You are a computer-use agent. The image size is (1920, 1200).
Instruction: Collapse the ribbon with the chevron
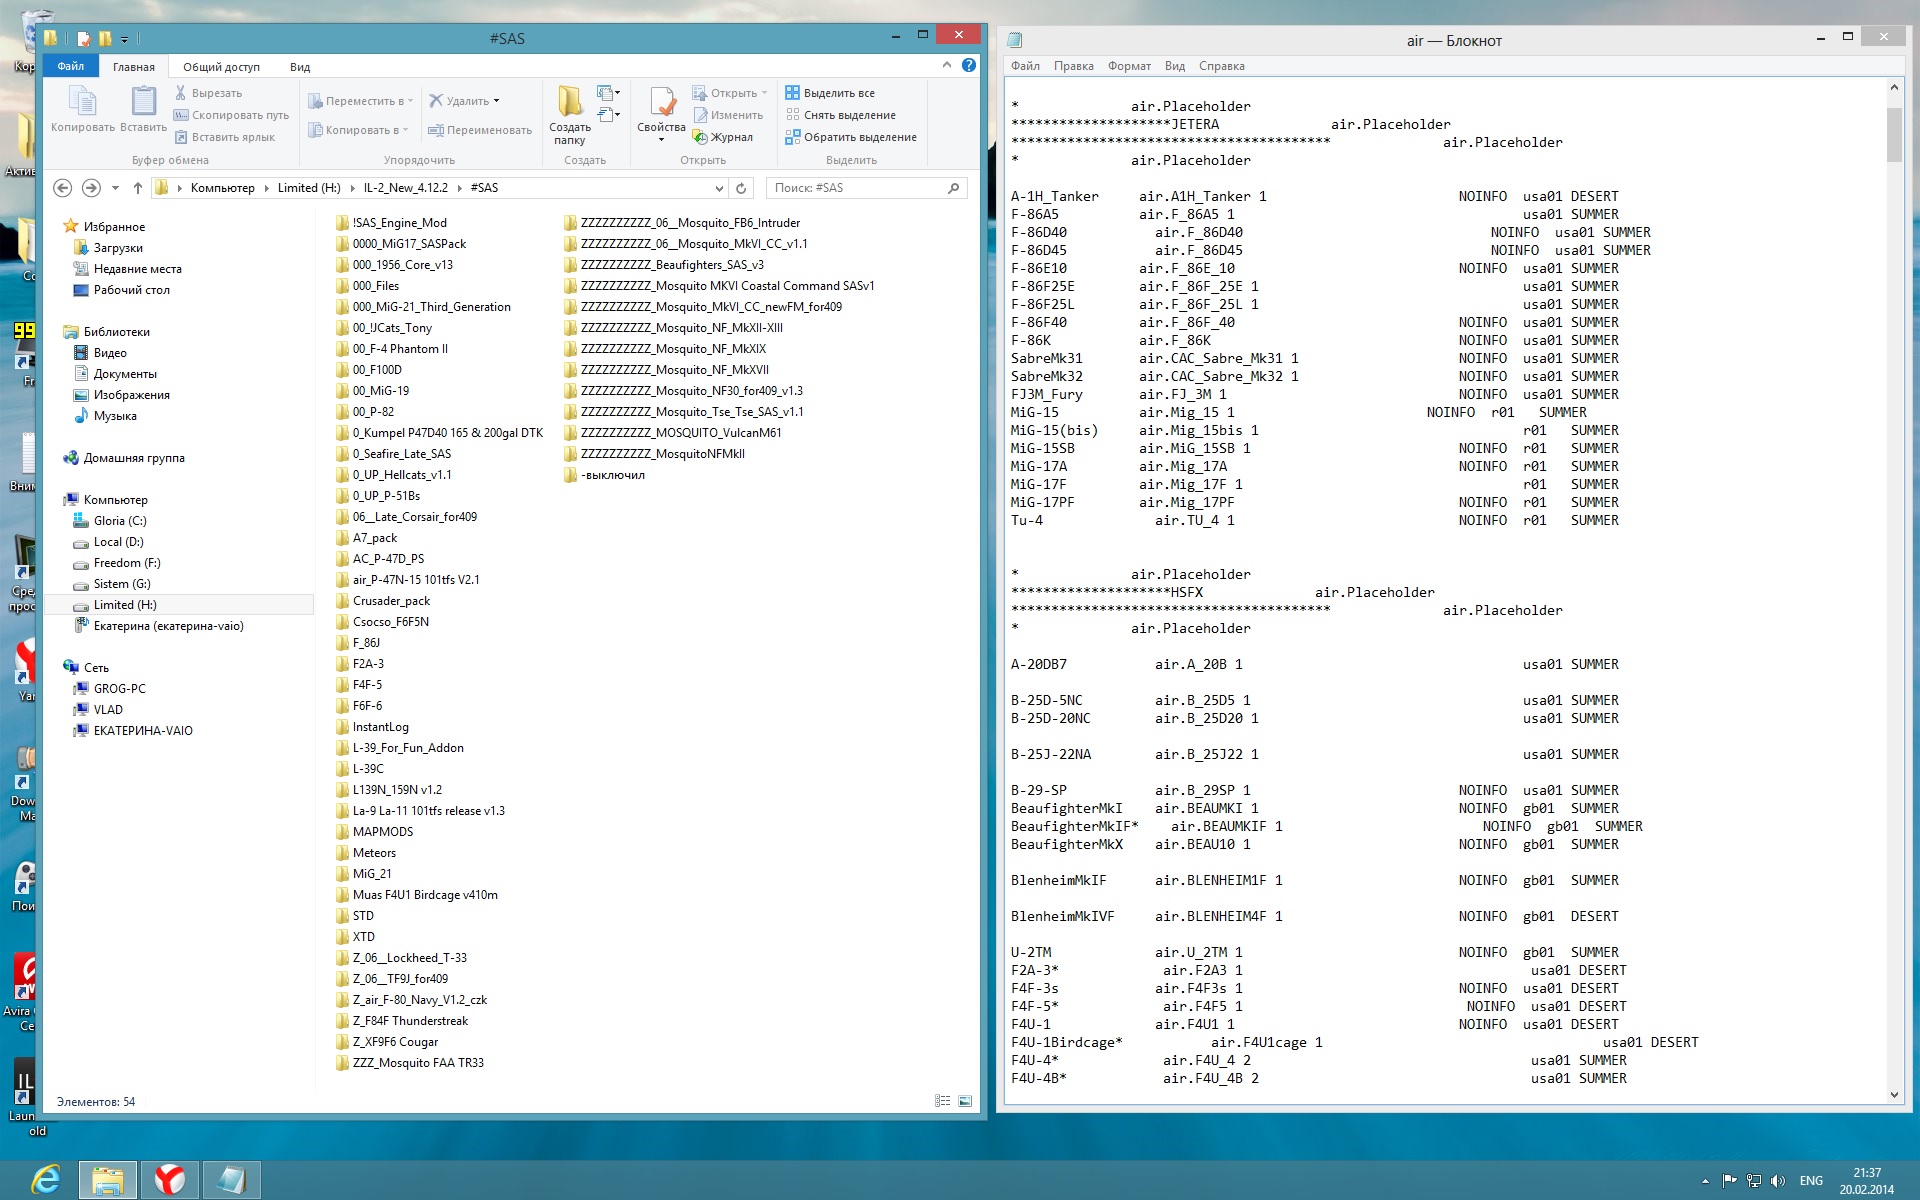tap(947, 65)
